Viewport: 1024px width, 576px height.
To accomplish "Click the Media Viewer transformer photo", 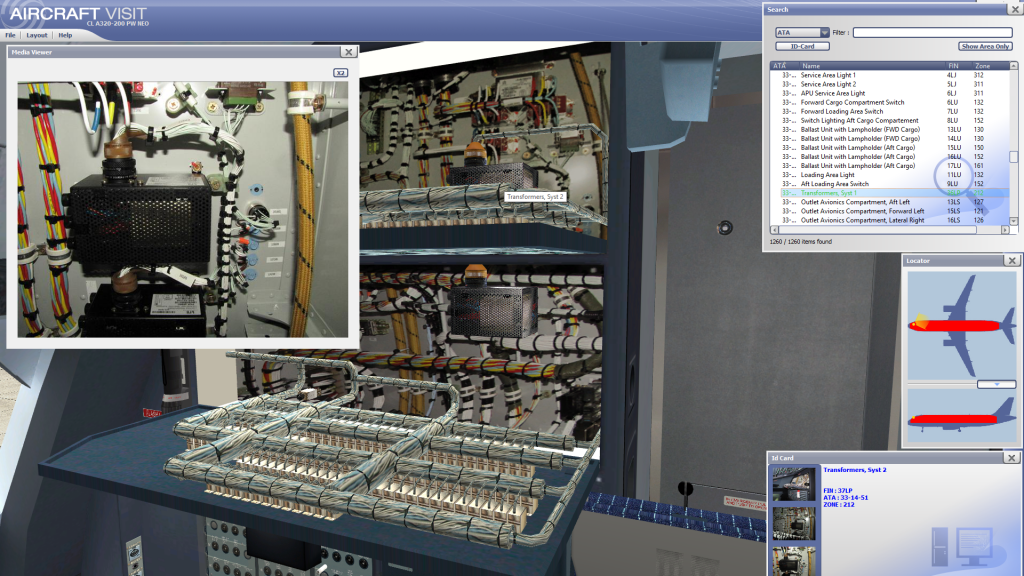I will coord(183,209).
